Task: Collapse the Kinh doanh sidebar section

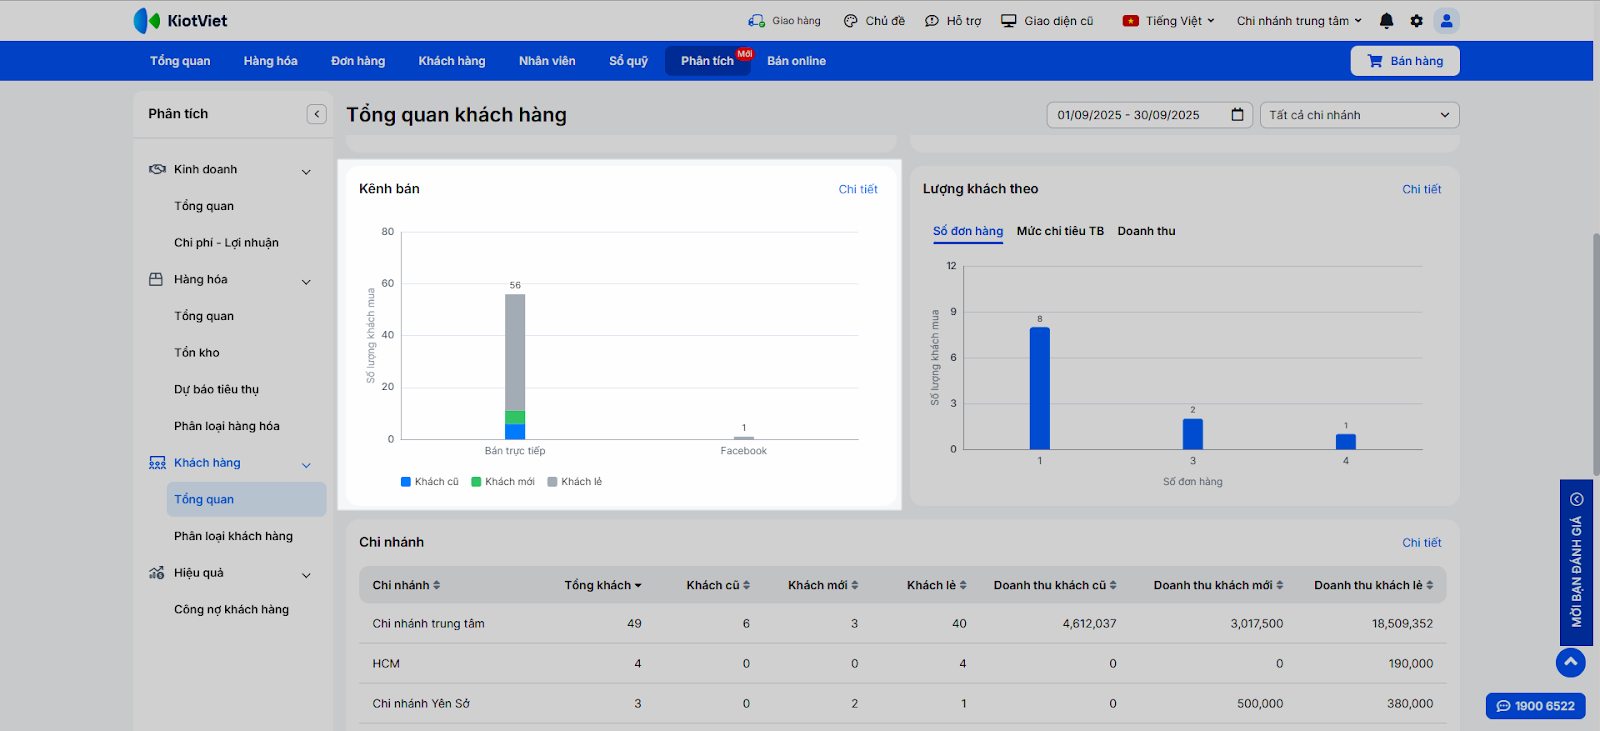Action: tap(306, 171)
